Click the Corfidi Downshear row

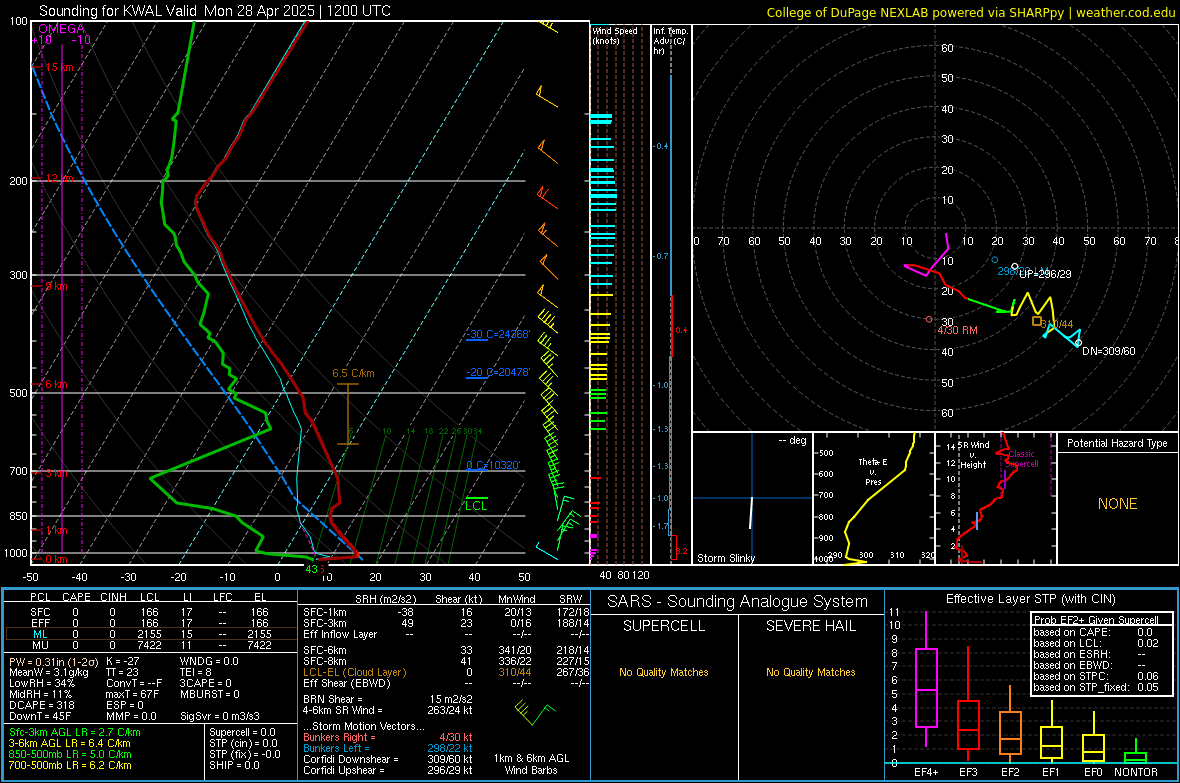pos(388,759)
